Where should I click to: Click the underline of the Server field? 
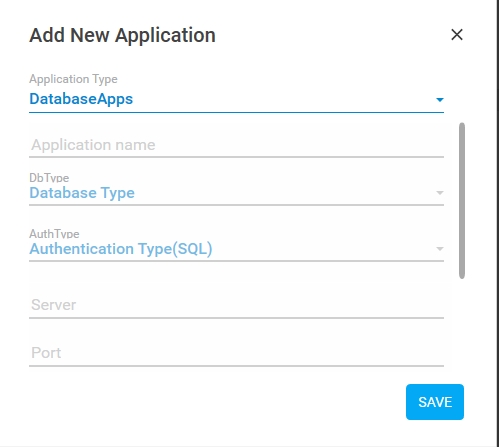click(x=236, y=318)
